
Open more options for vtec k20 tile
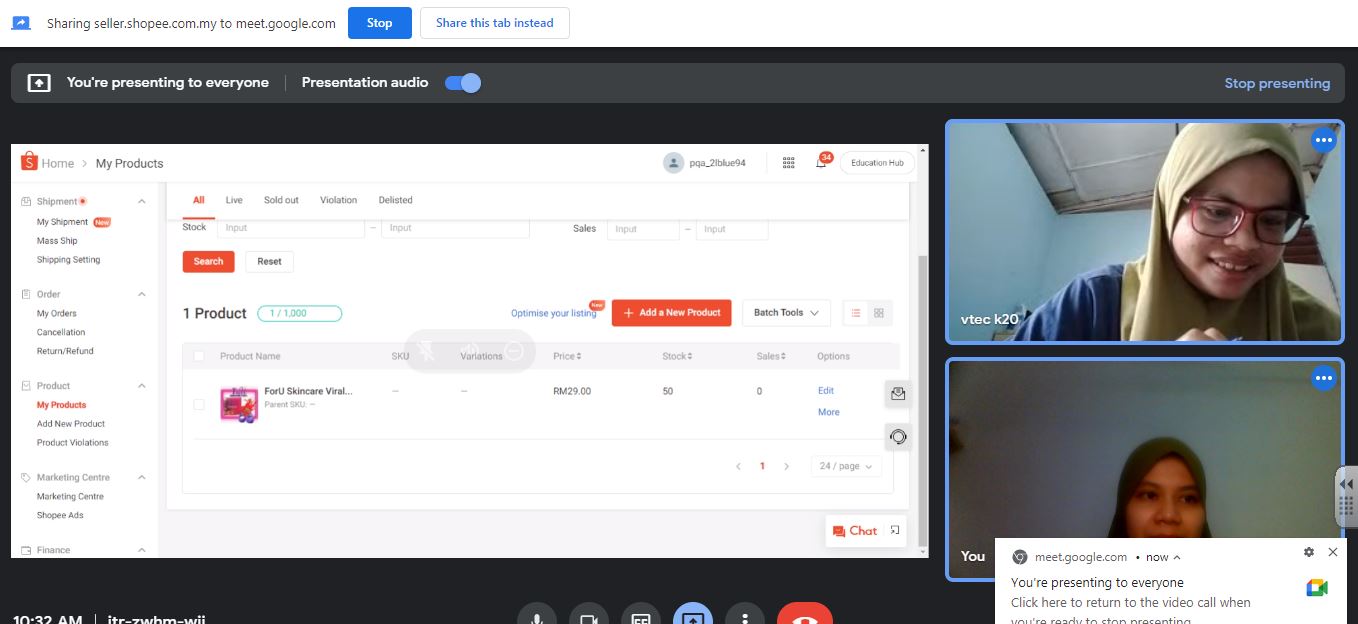point(1324,140)
